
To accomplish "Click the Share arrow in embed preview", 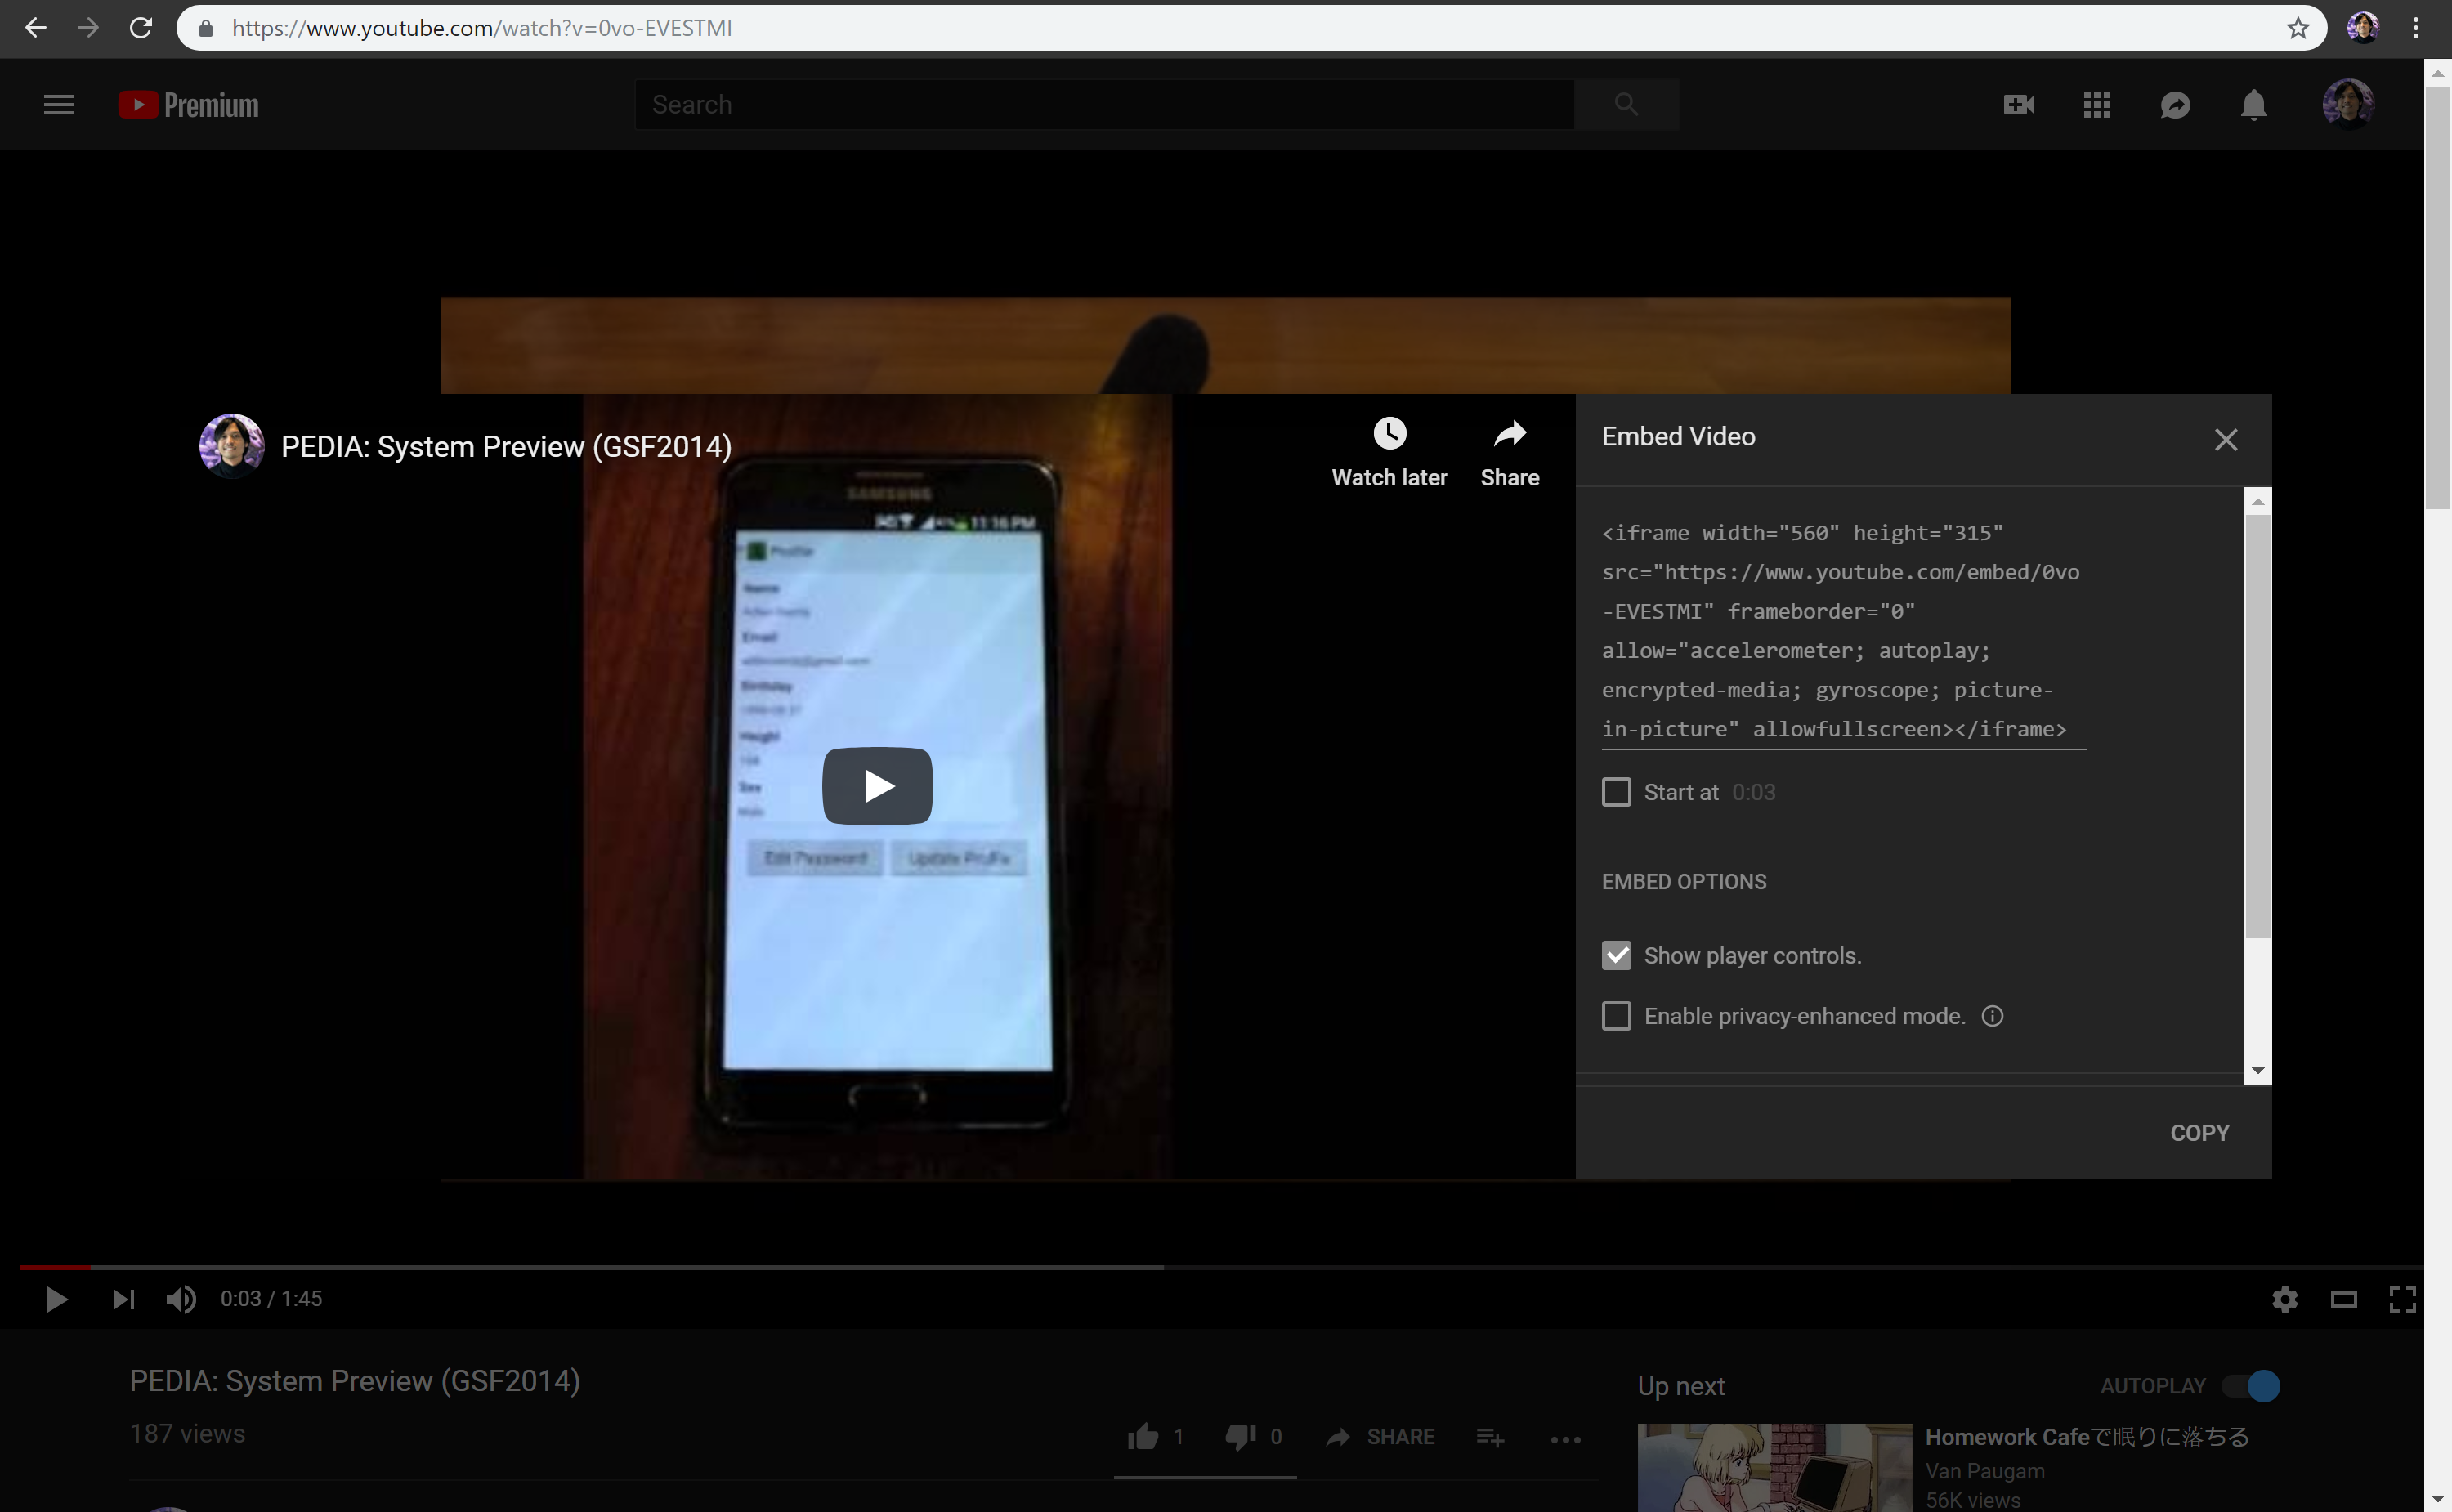I will coord(1509,434).
